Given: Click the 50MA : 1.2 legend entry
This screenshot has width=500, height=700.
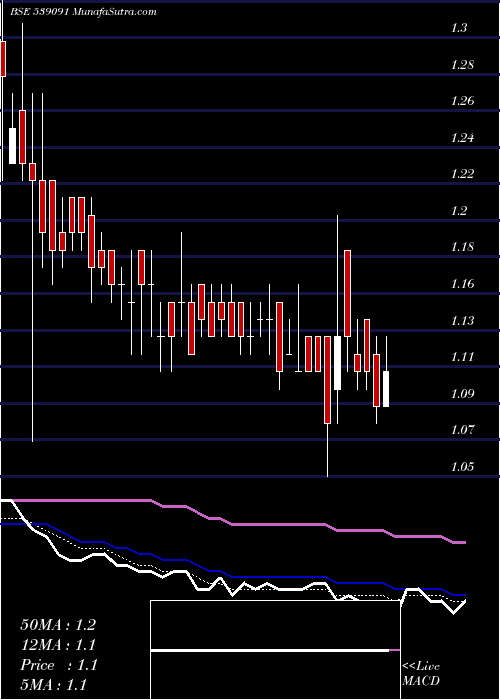Looking at the screenshot, I should [x=58, y=625].
